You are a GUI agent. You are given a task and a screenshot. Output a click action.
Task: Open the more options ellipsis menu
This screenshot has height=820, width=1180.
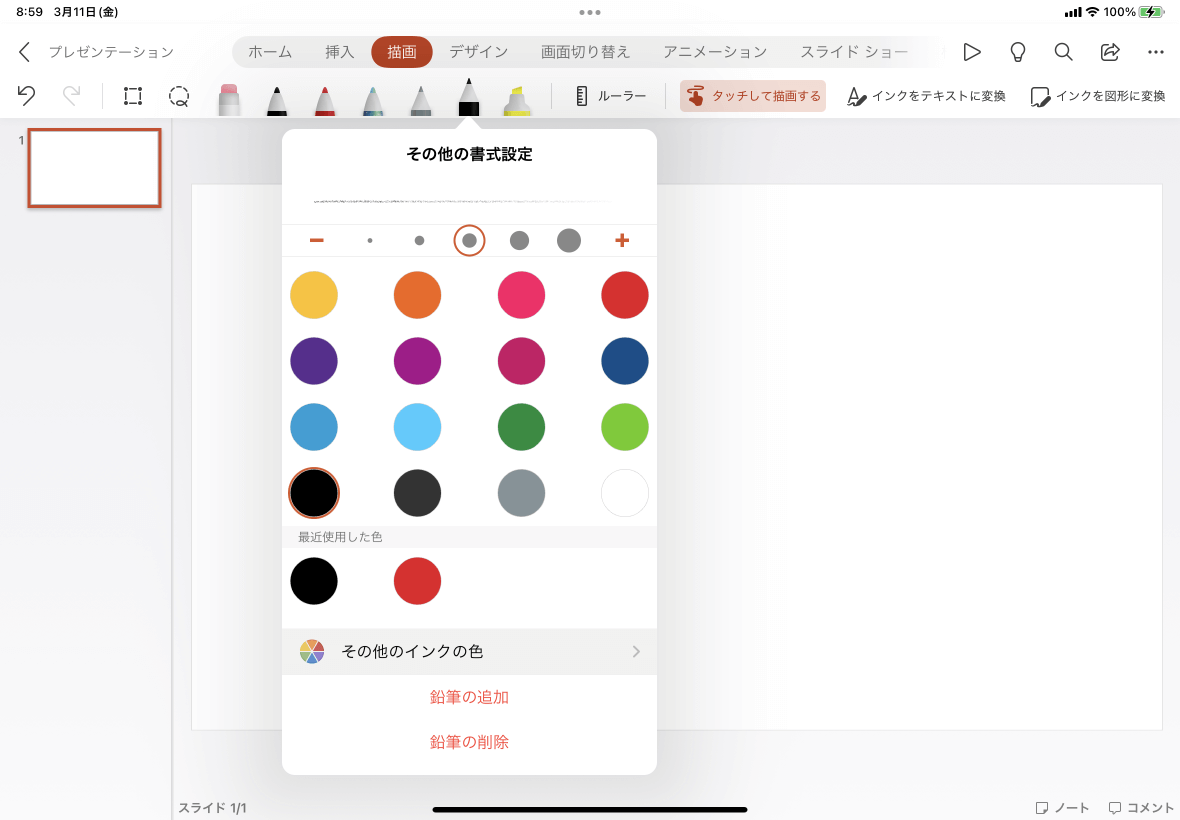click(1156, 52)
